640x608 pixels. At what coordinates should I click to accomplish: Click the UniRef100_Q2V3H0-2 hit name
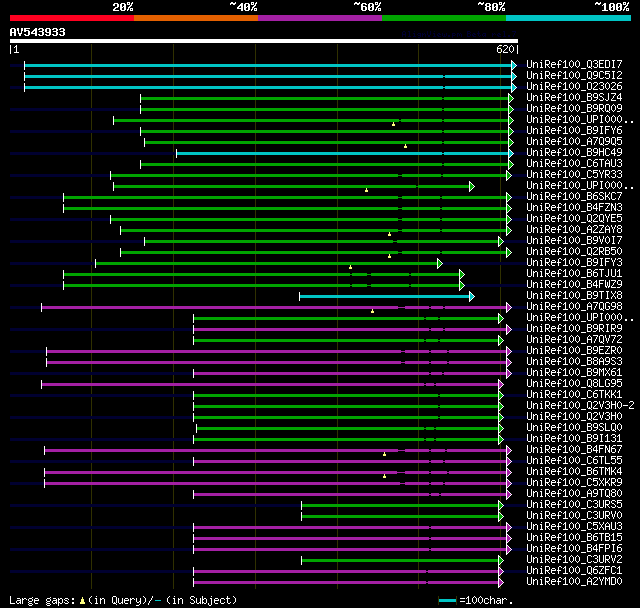tap(580, 406)
